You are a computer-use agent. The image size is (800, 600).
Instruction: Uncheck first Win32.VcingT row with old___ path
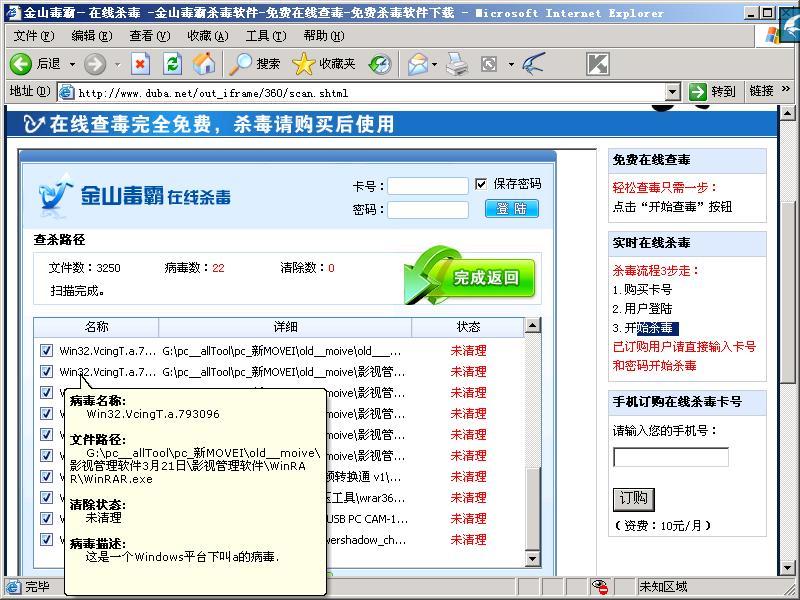pos(46,351)
